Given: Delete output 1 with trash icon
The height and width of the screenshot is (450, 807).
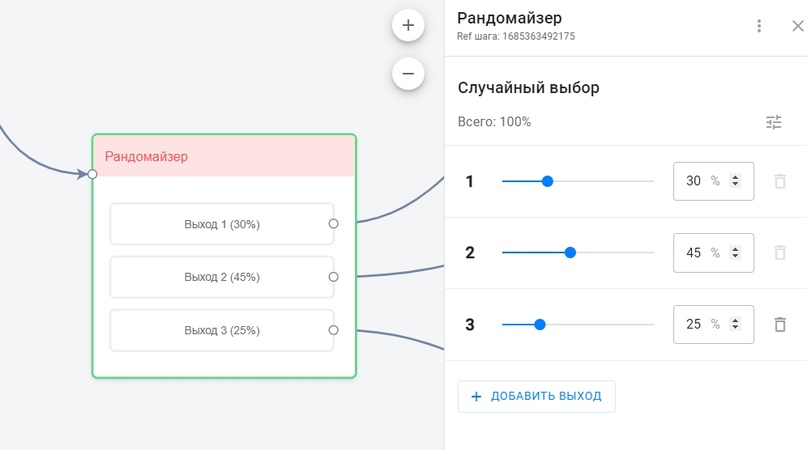Looking at the screenshot, I should (x=780, y=181).
